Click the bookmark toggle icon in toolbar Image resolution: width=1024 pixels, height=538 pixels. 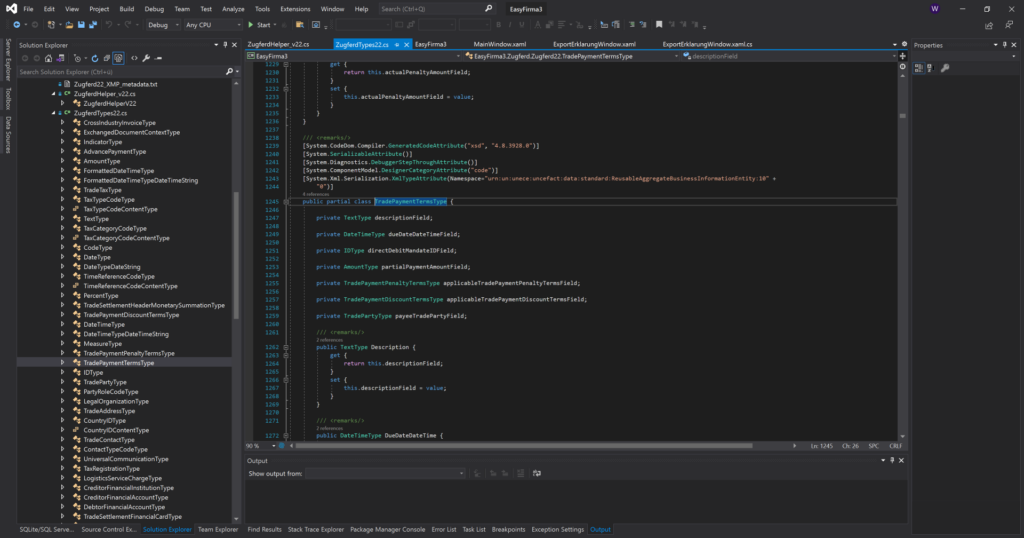[659, 25]
